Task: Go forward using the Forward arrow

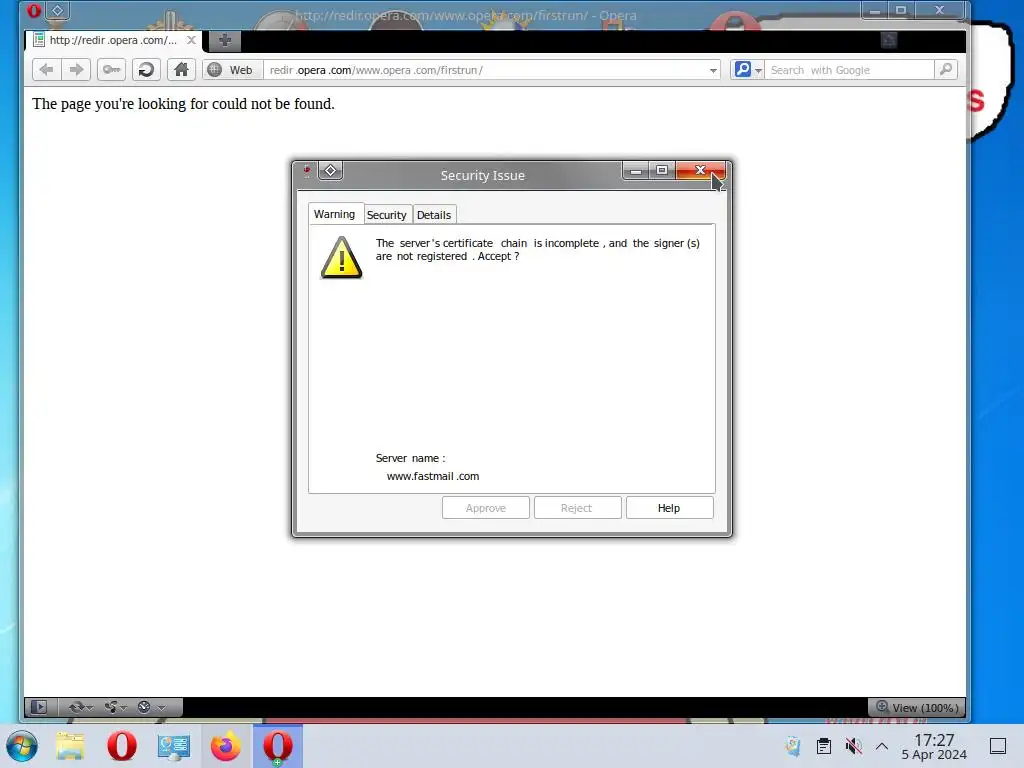Action: pyautogui.click(x=76, y=69)
